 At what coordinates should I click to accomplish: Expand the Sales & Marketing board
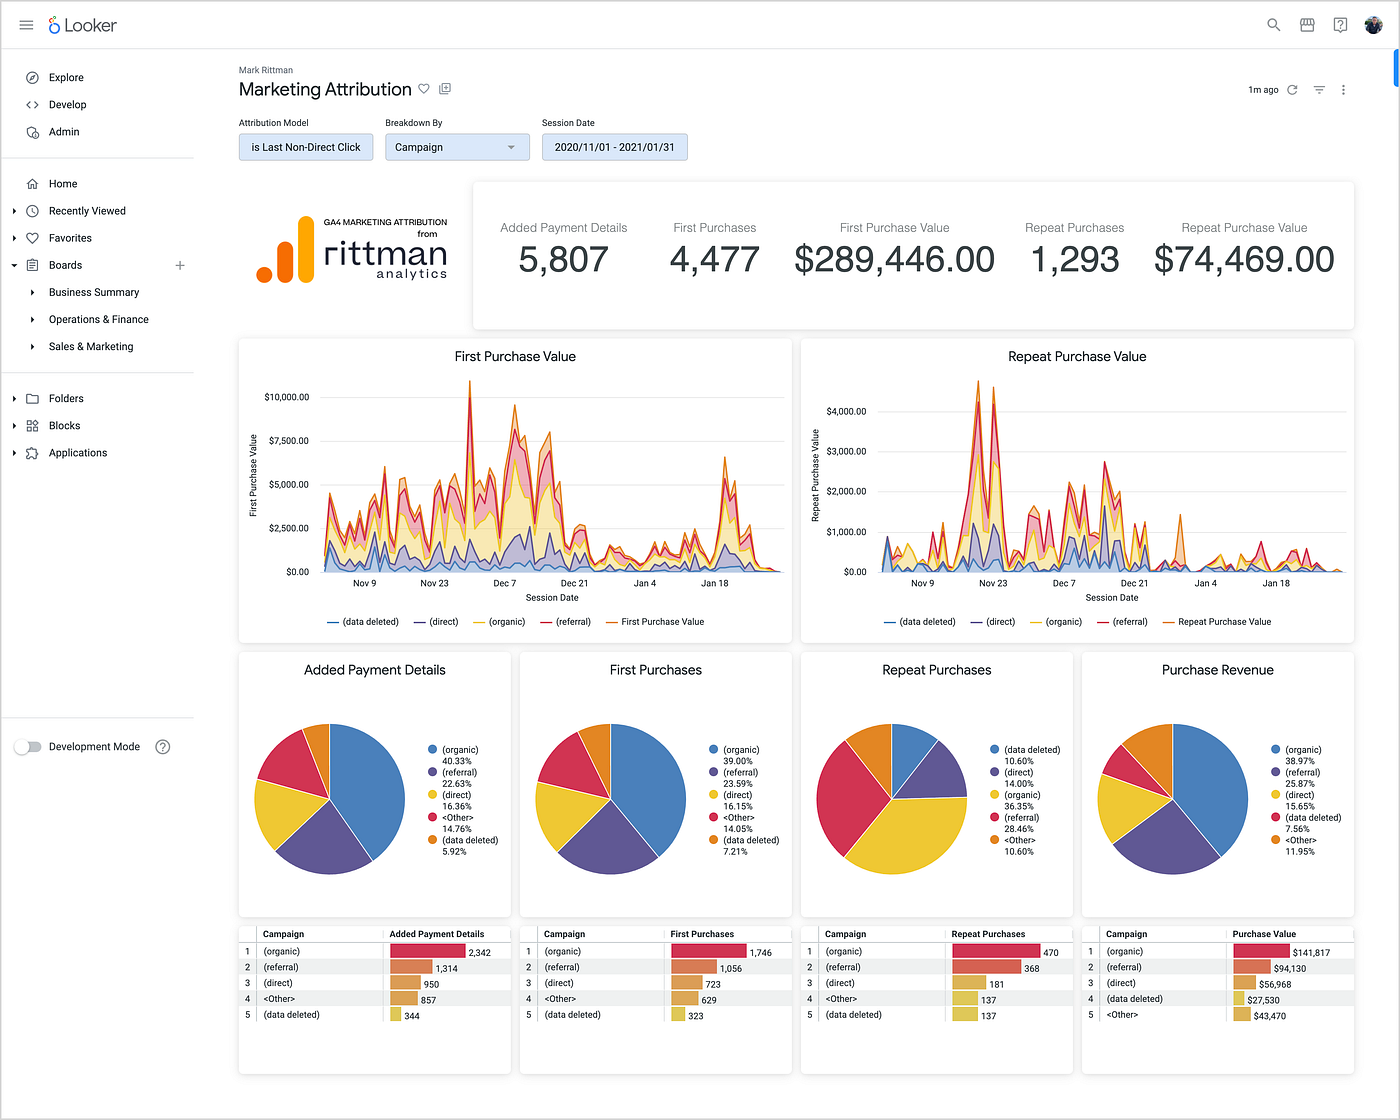(x=33, y=346)
